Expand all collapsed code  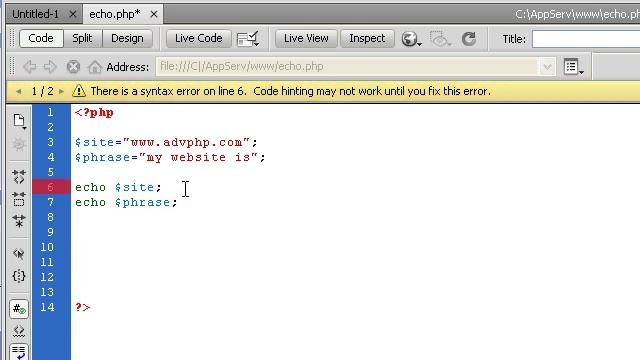(19, 221)
